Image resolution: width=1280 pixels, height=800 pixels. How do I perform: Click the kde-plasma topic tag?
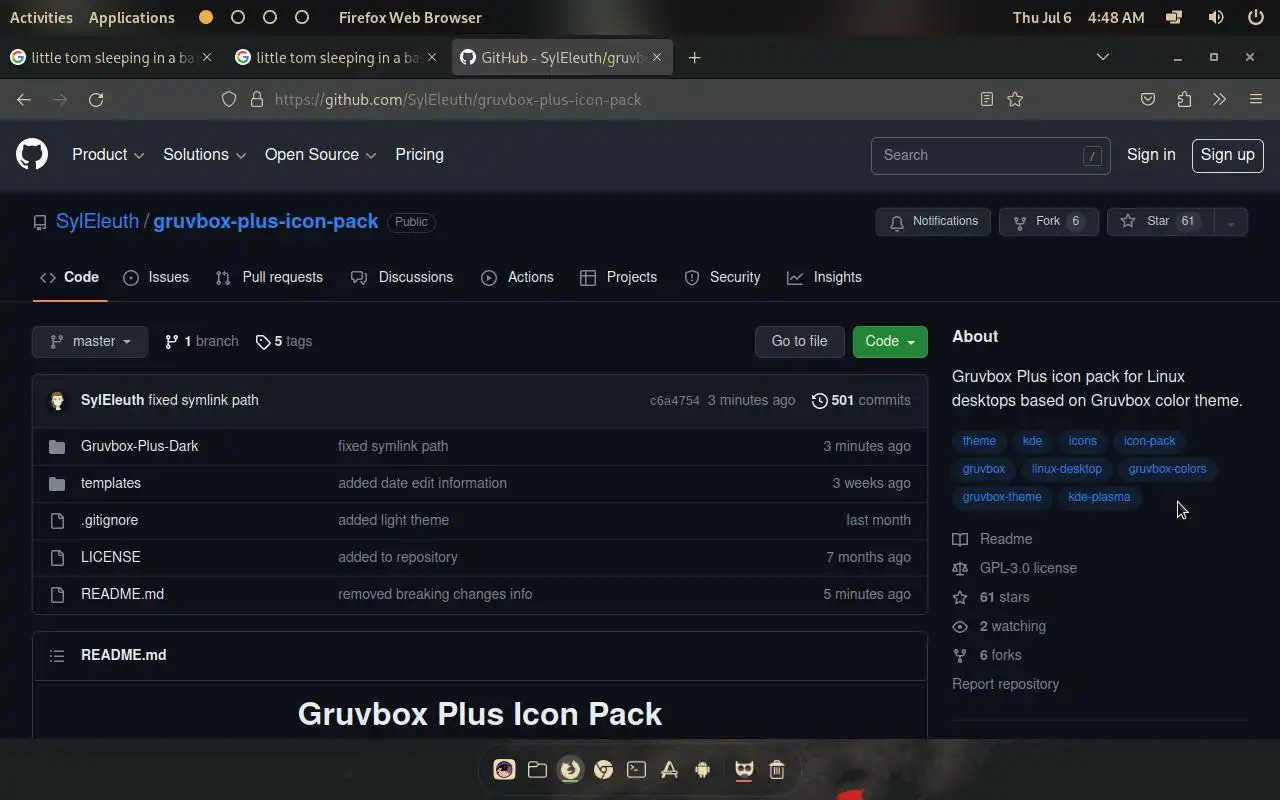(x=1099, y=497)
